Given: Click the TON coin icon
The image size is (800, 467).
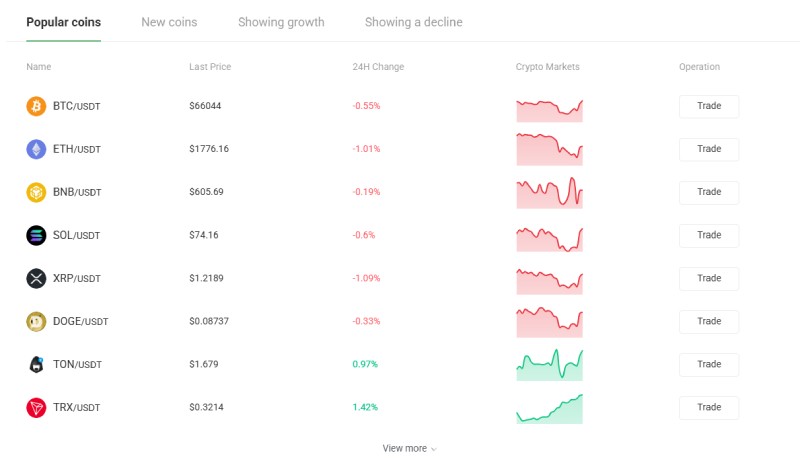Looking at the screenshot, I should coord(36,364).
